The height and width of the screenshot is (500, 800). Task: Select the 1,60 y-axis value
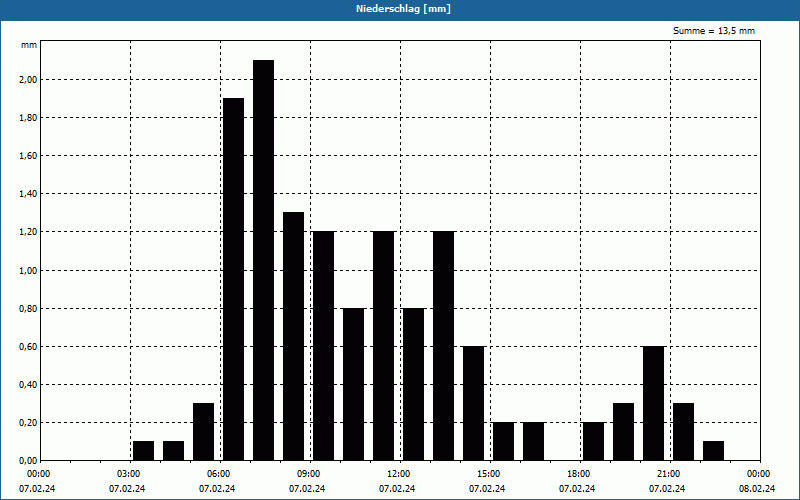(x=28, y=156)
